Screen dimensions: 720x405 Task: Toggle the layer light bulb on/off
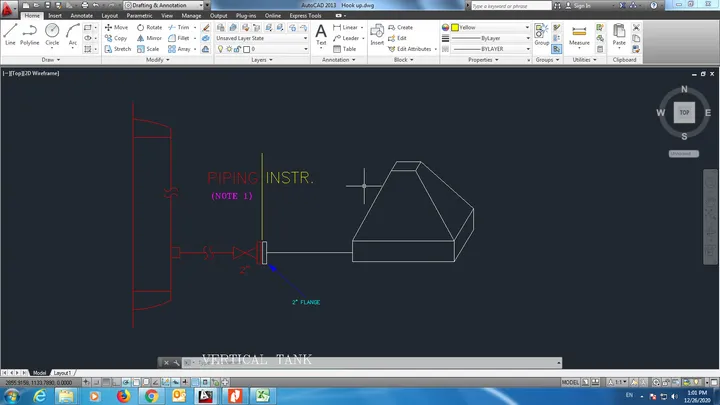[220, 49]
